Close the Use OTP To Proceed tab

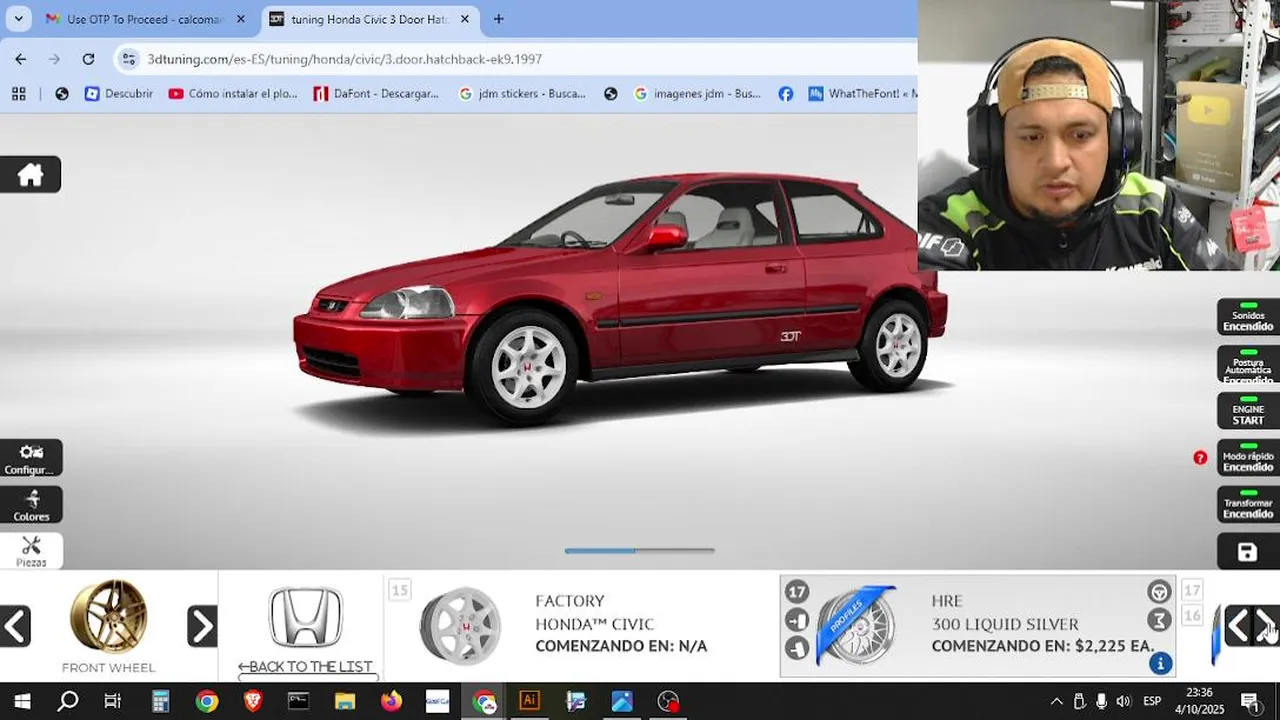coord(240,19)
